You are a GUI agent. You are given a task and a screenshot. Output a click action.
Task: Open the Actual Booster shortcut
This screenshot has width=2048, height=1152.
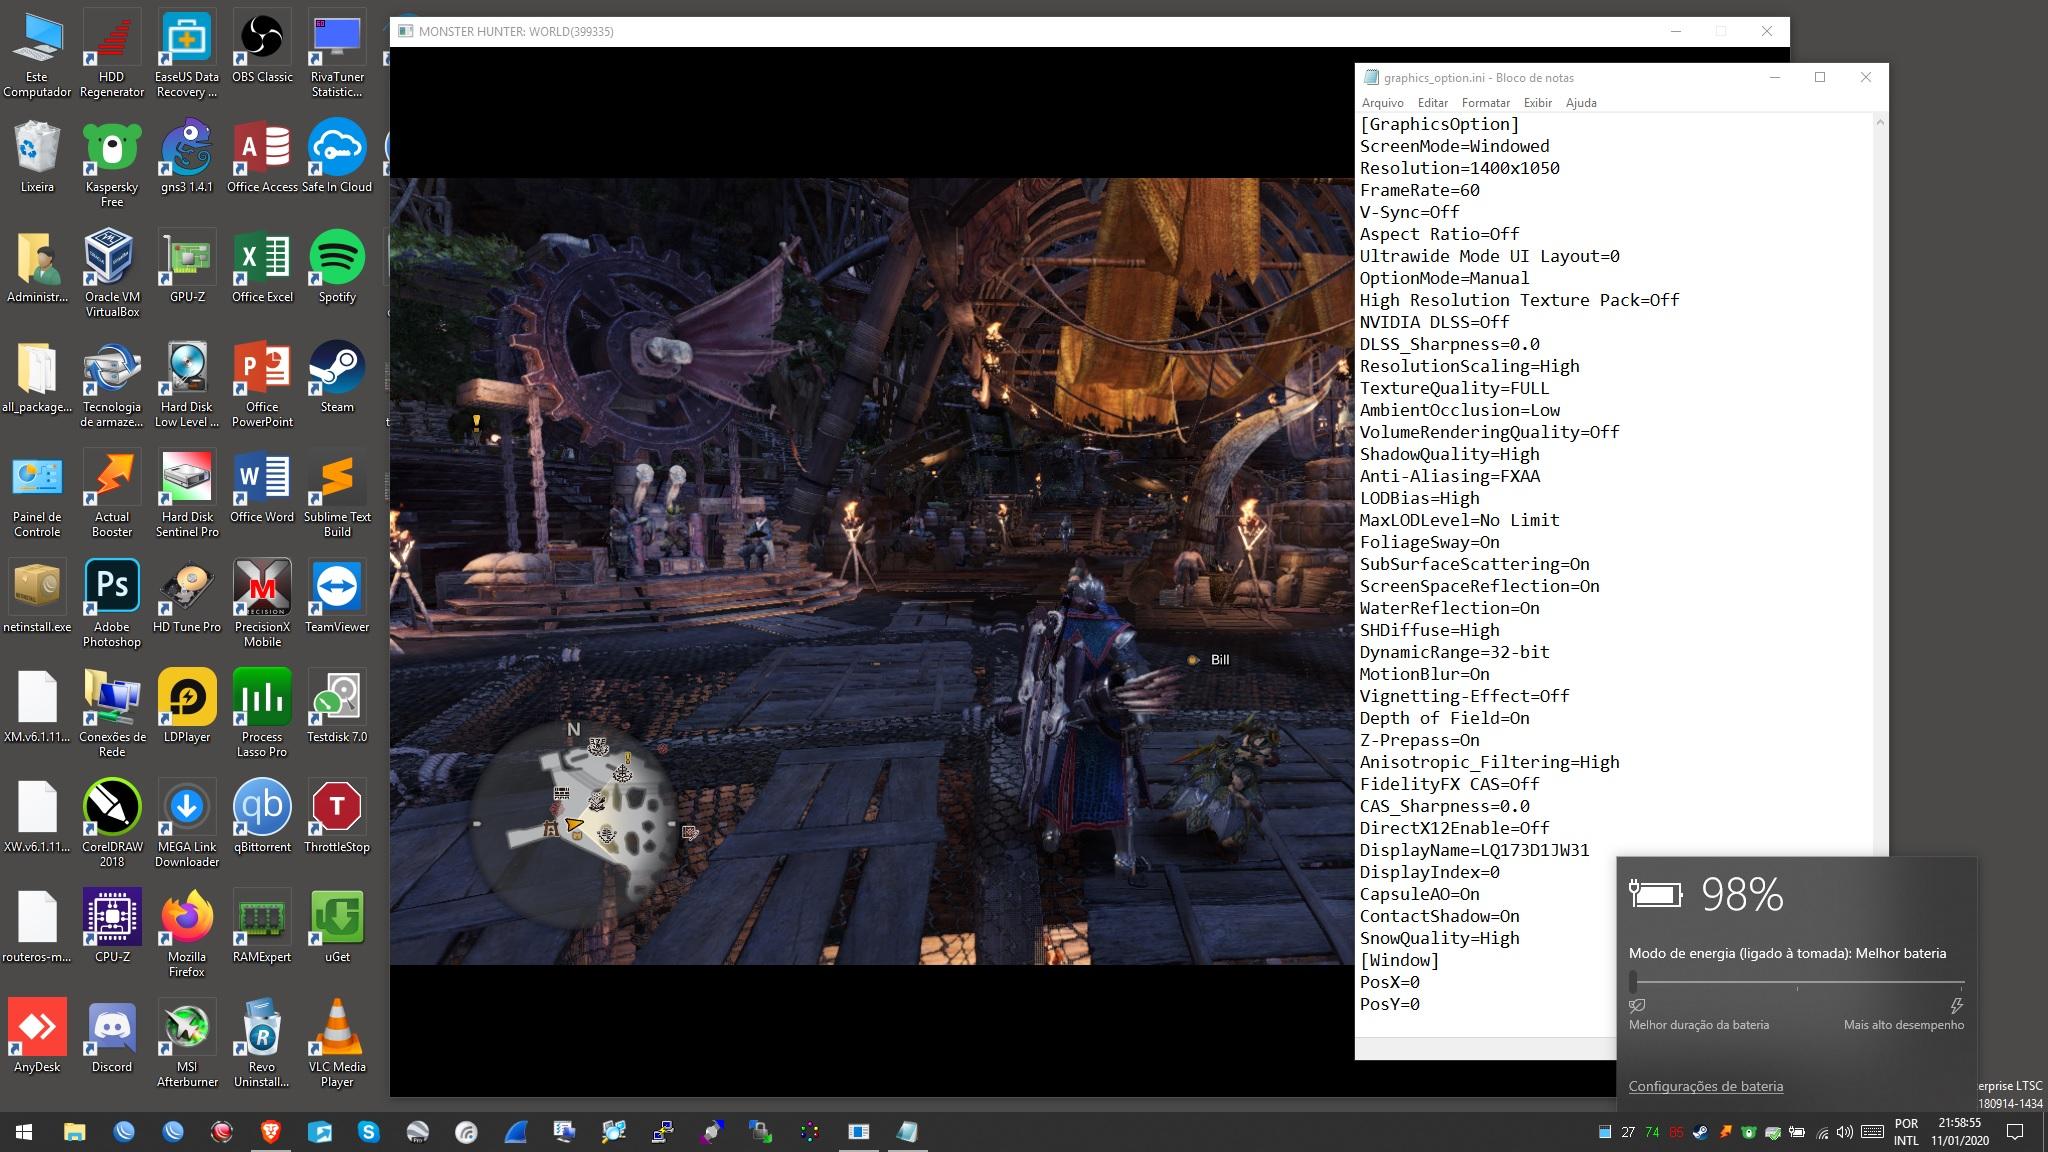click(x=112, y=492)
